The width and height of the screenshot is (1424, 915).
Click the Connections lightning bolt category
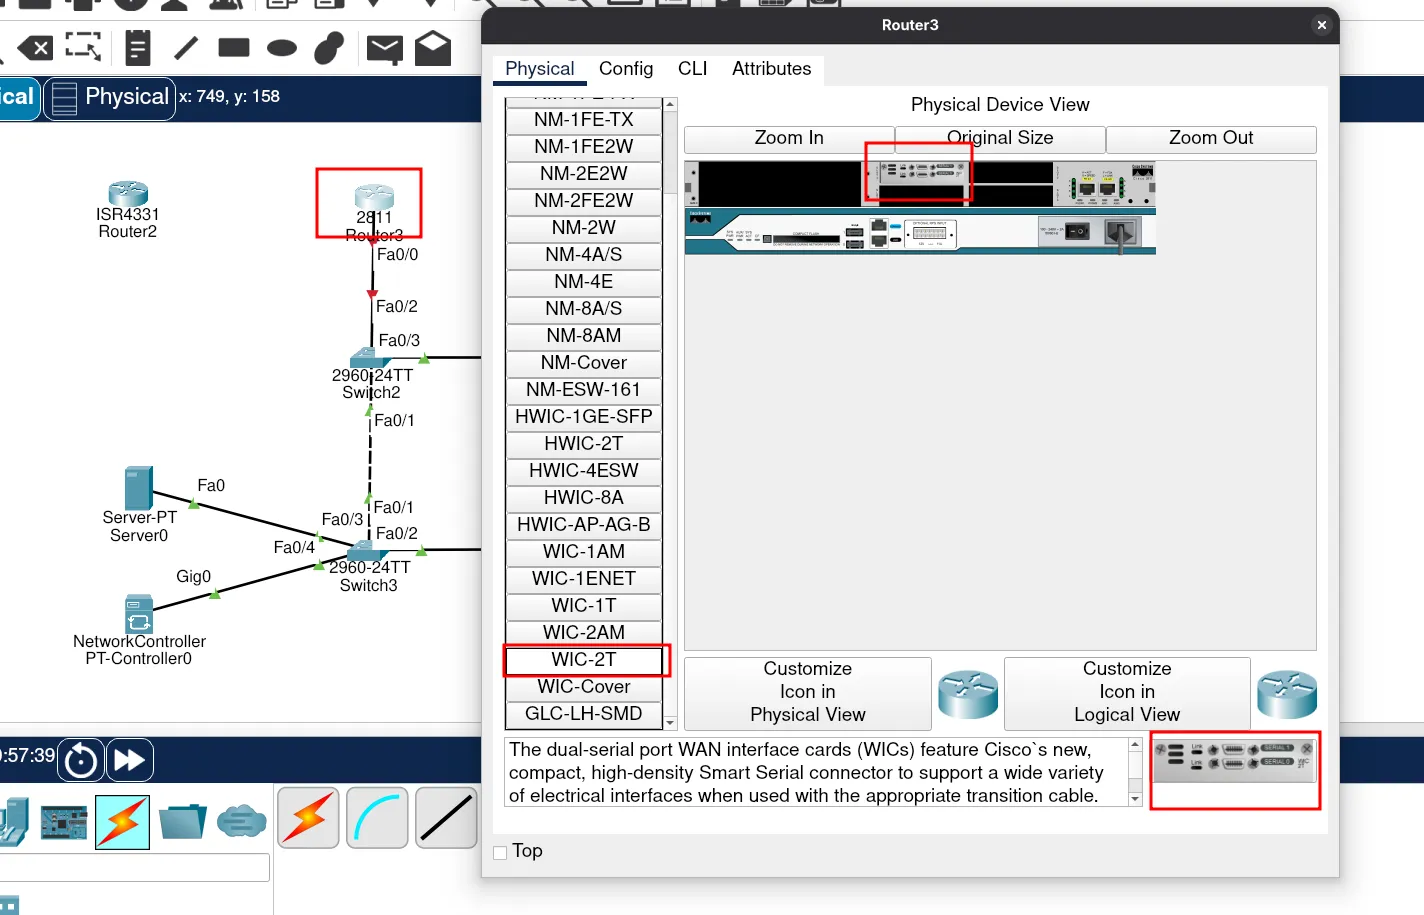pyautogui.click(x=123, y=822)
